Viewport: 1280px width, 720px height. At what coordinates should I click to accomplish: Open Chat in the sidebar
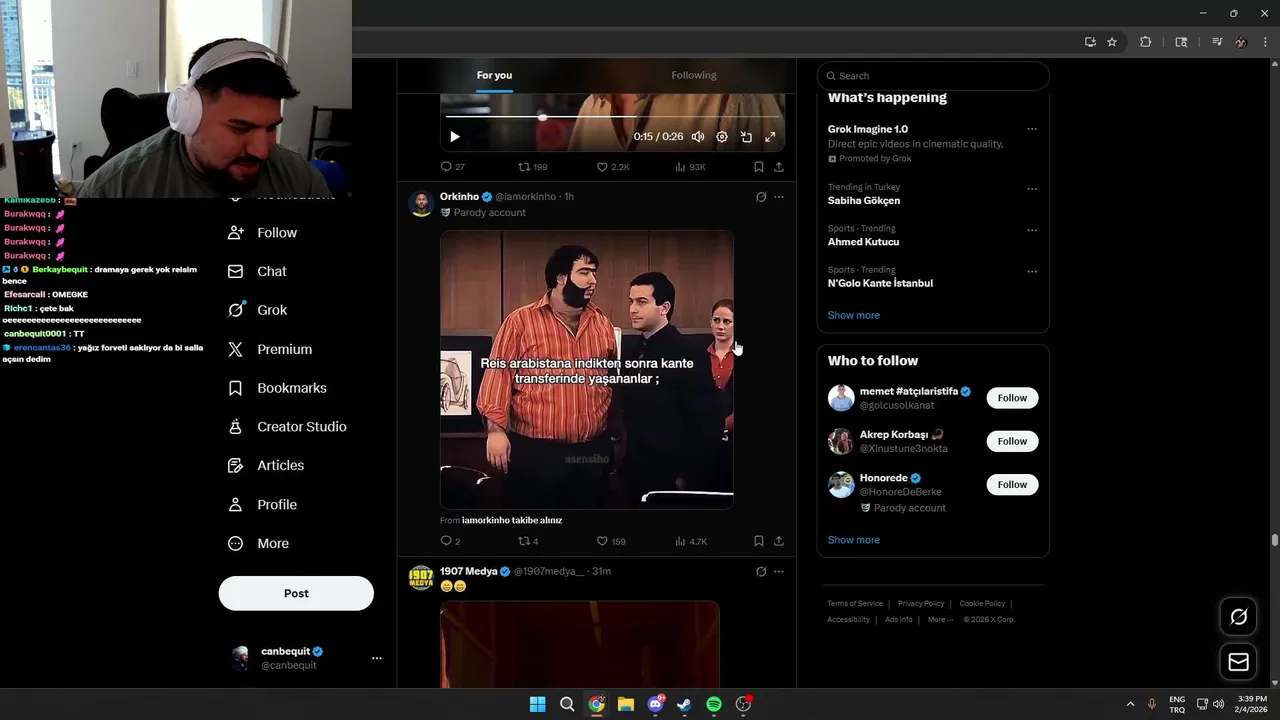click(257, 272)
